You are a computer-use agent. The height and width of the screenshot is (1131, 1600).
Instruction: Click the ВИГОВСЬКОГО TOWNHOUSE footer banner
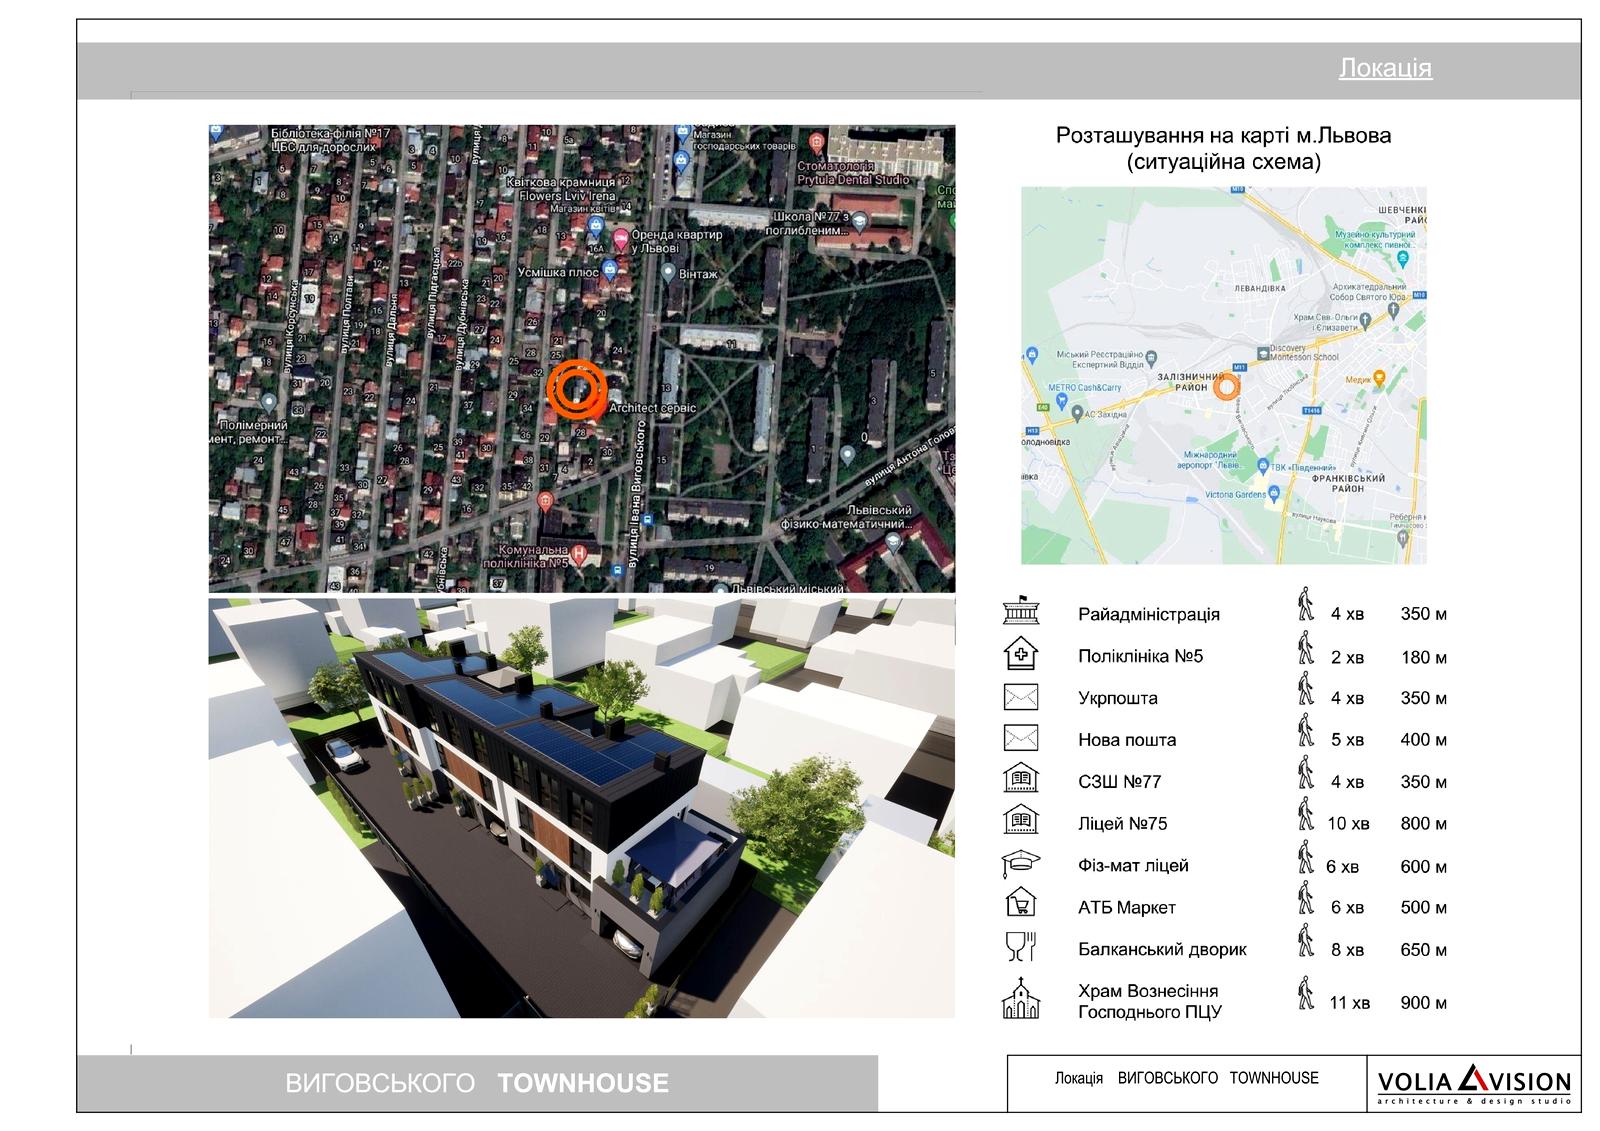pyautogui.click(x=477, y=1083)
